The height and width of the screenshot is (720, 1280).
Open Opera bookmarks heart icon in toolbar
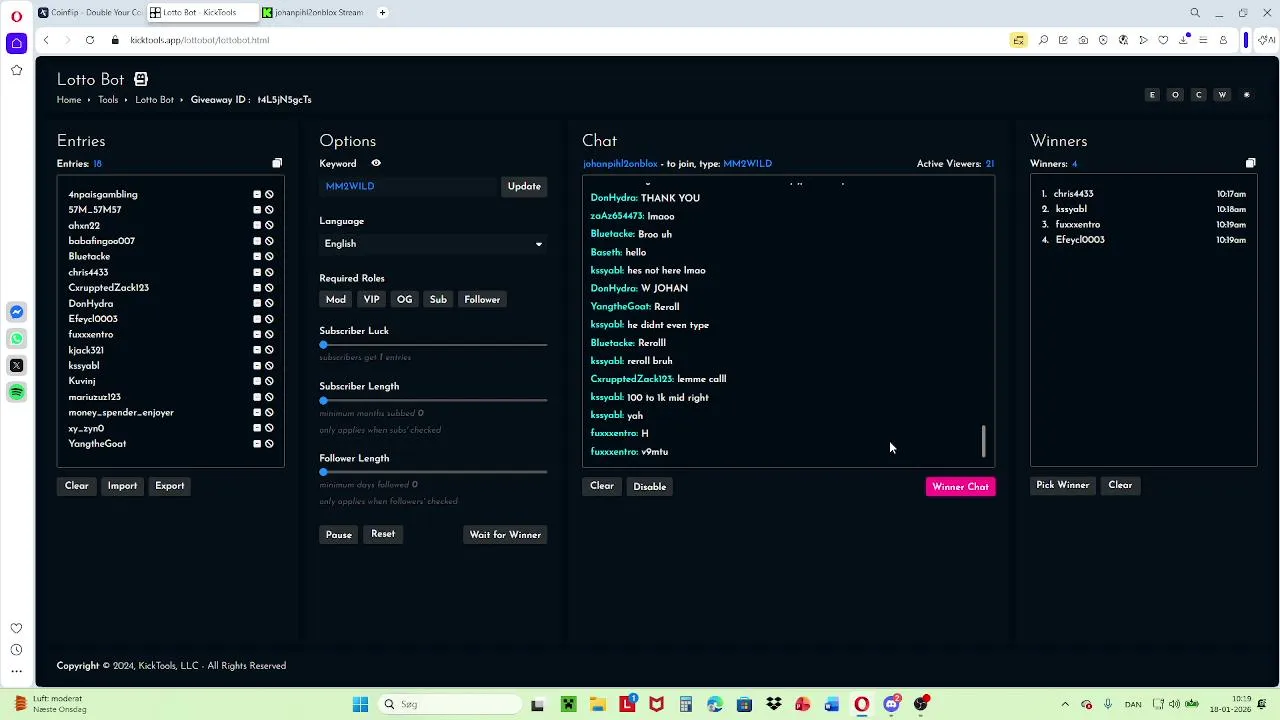coord(1163,40)
